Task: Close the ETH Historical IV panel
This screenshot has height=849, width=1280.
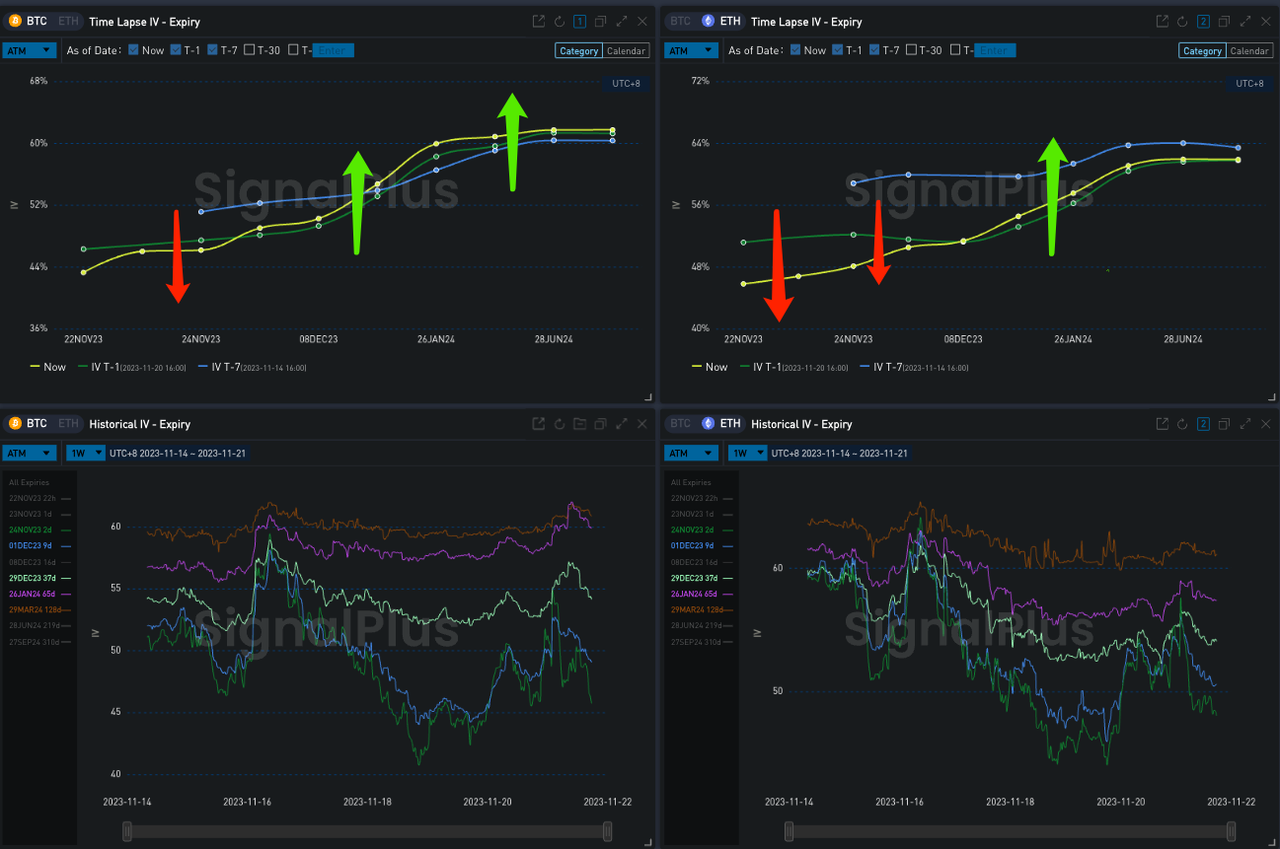Action: tap(1265, 424)
